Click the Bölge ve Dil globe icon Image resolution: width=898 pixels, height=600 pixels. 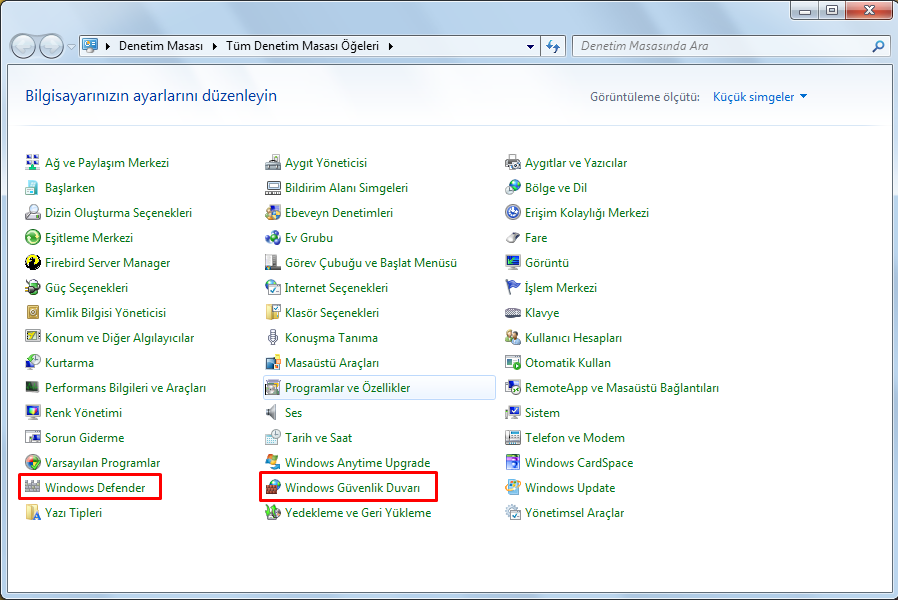tap(513, 188)
